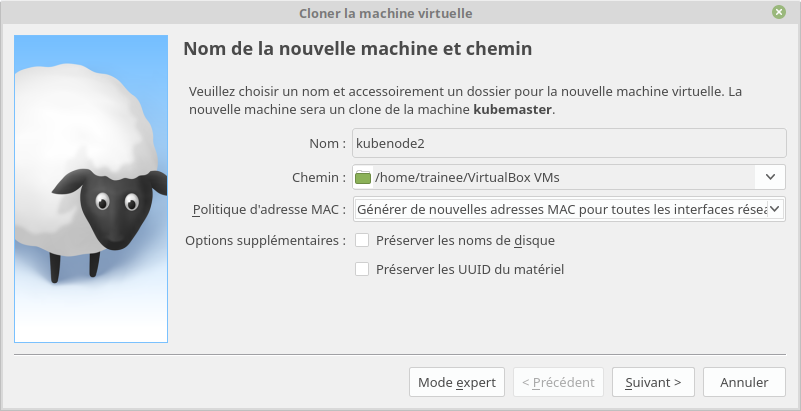The image size is (801, 411).
Task: Click the Nom label
Action: pyautogui.click(x=327, y=144)
